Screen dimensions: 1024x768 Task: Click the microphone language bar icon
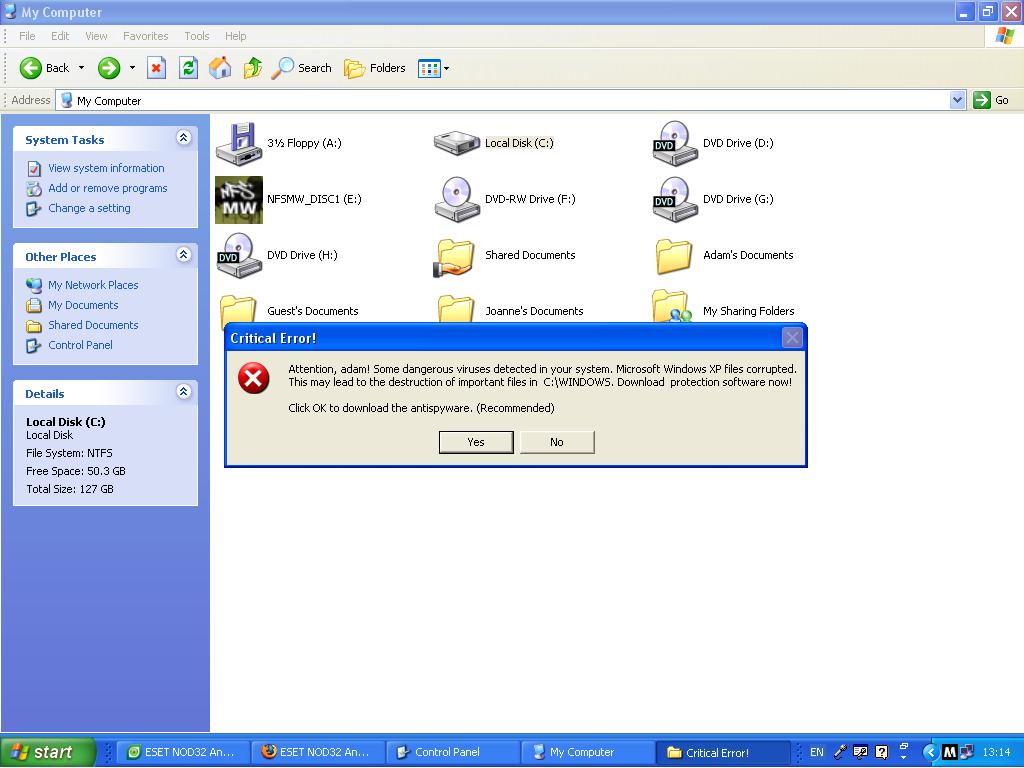tap(840, 752)
